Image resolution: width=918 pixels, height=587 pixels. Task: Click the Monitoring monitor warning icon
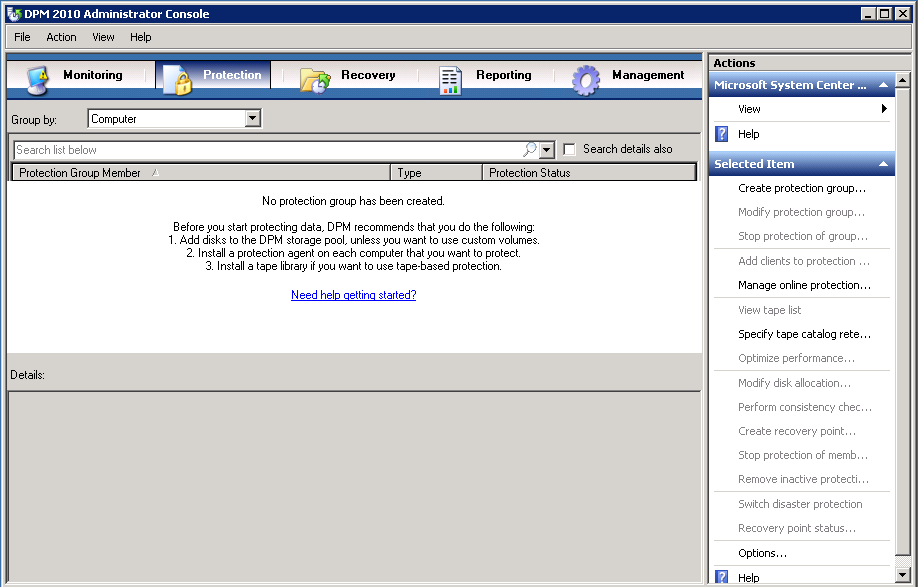pos(39,80)
